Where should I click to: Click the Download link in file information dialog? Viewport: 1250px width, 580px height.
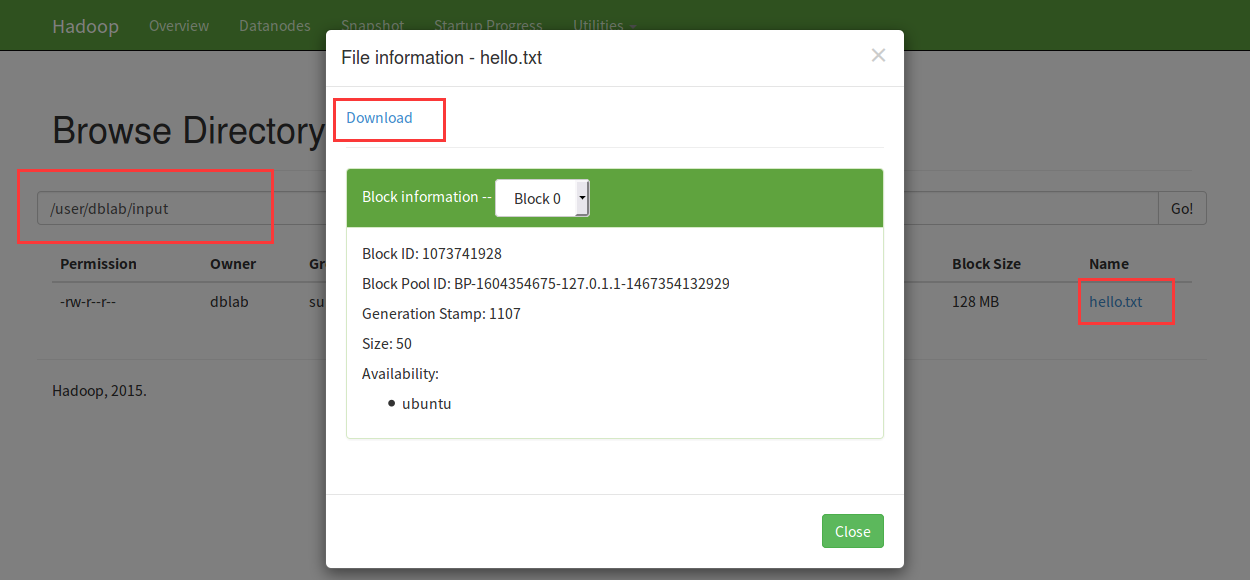(x=378, y=117)
